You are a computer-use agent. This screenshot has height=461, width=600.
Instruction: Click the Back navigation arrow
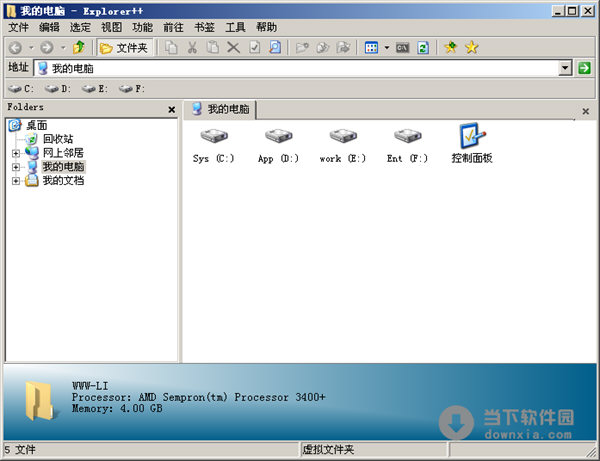tap(15, 48)
